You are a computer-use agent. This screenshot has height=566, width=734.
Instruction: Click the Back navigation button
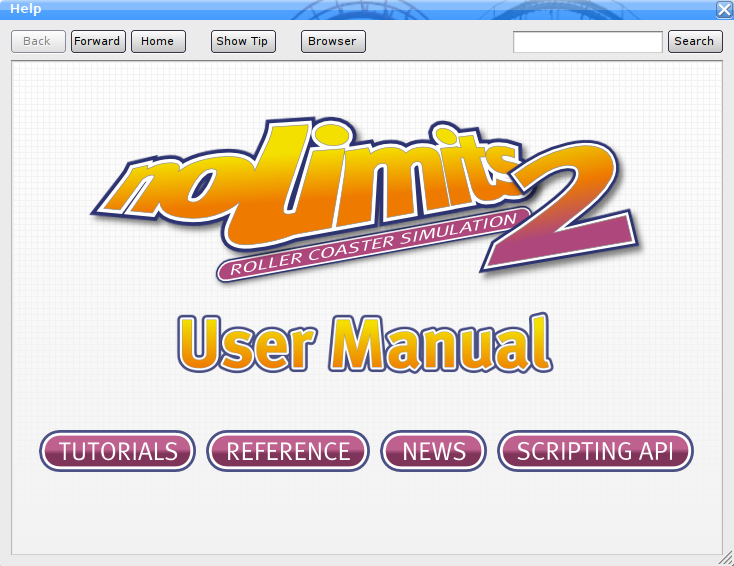38,42
